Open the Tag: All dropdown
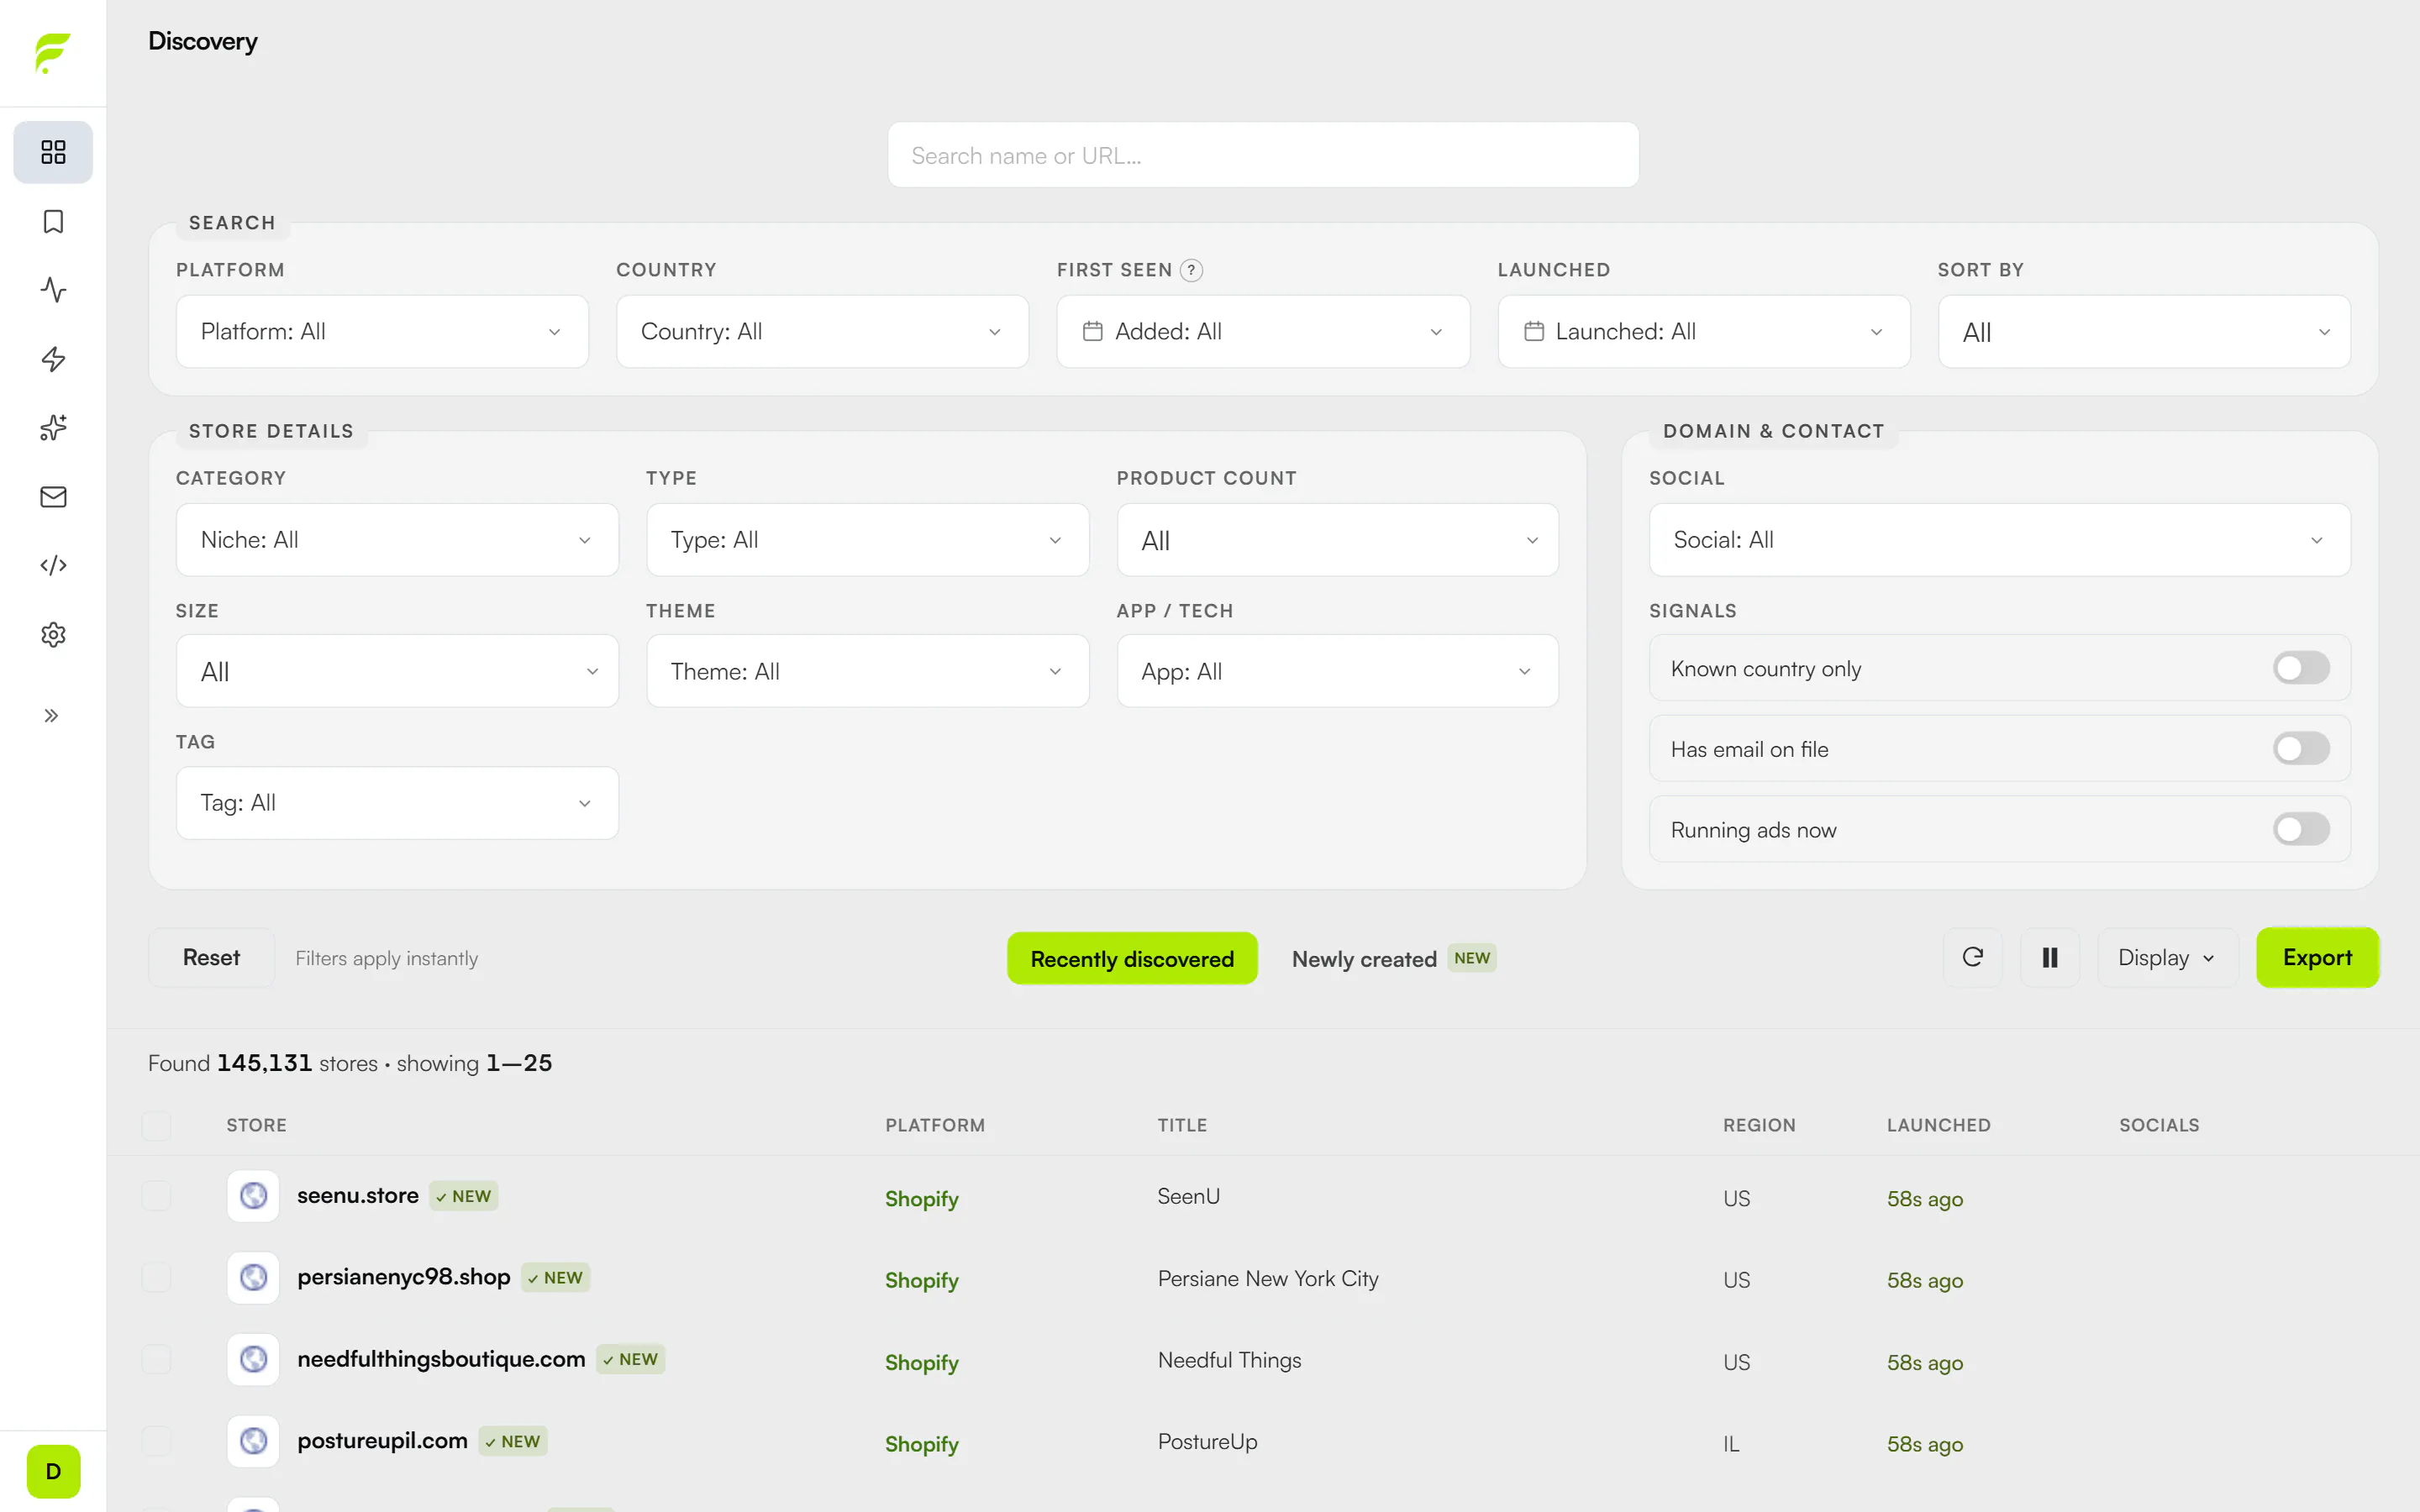The height and width of the screenshot is (1512, 2420). 397,803
